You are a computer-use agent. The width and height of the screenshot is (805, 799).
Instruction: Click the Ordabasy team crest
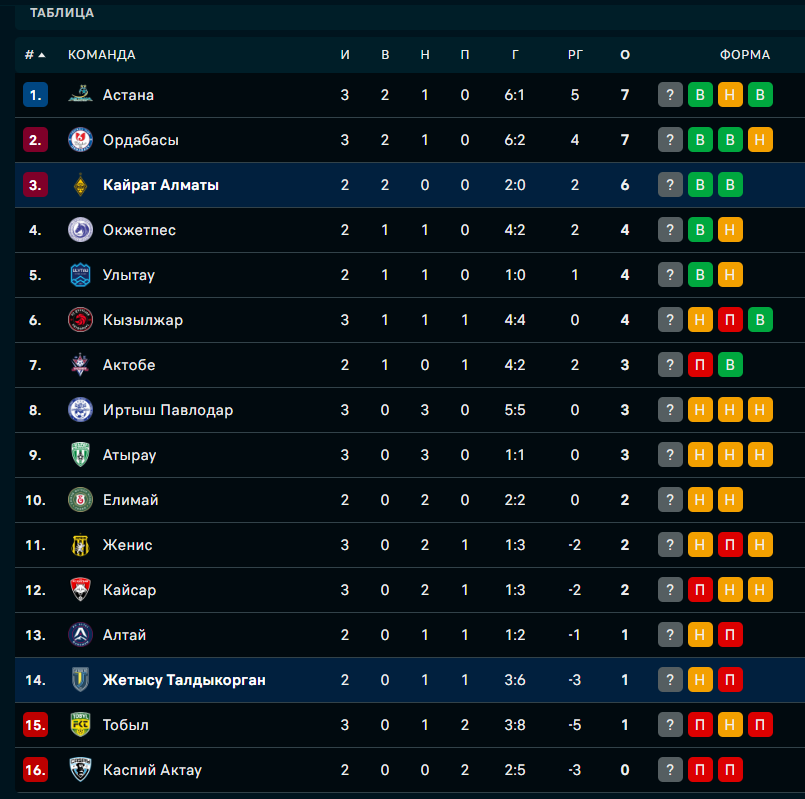(x=80, y=140)
